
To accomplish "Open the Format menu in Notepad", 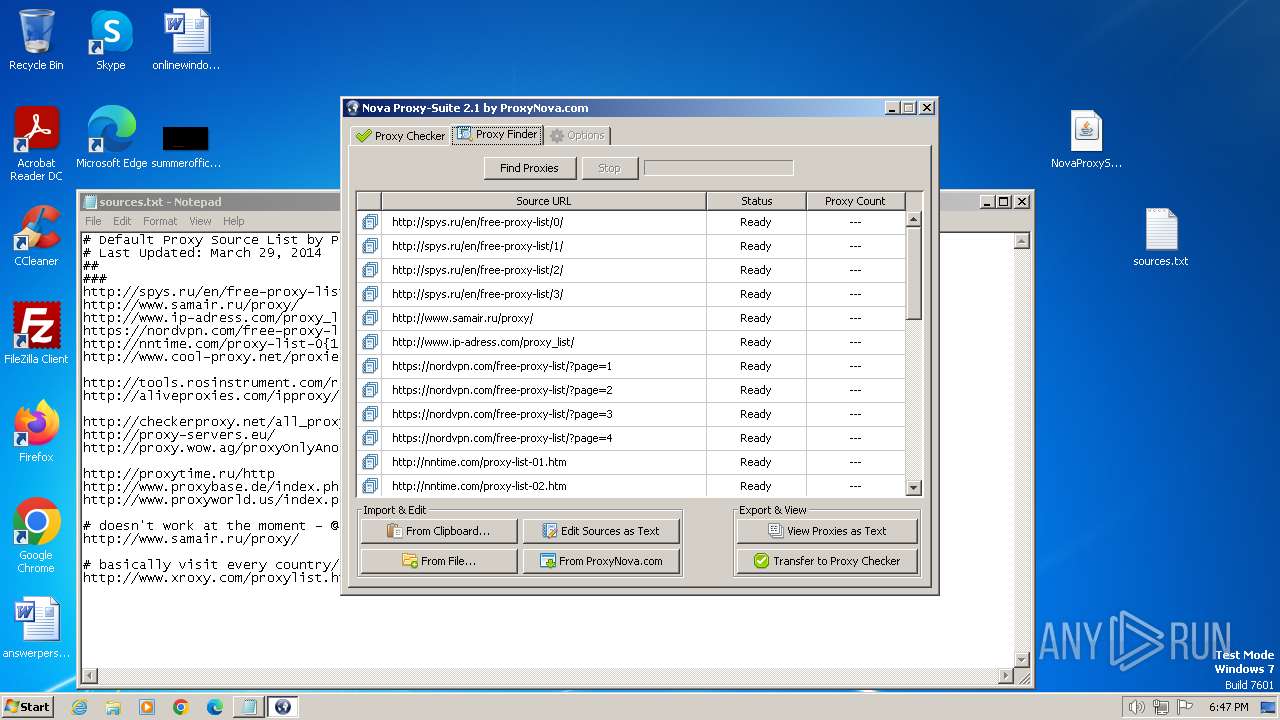I will (x=160, y=221).
